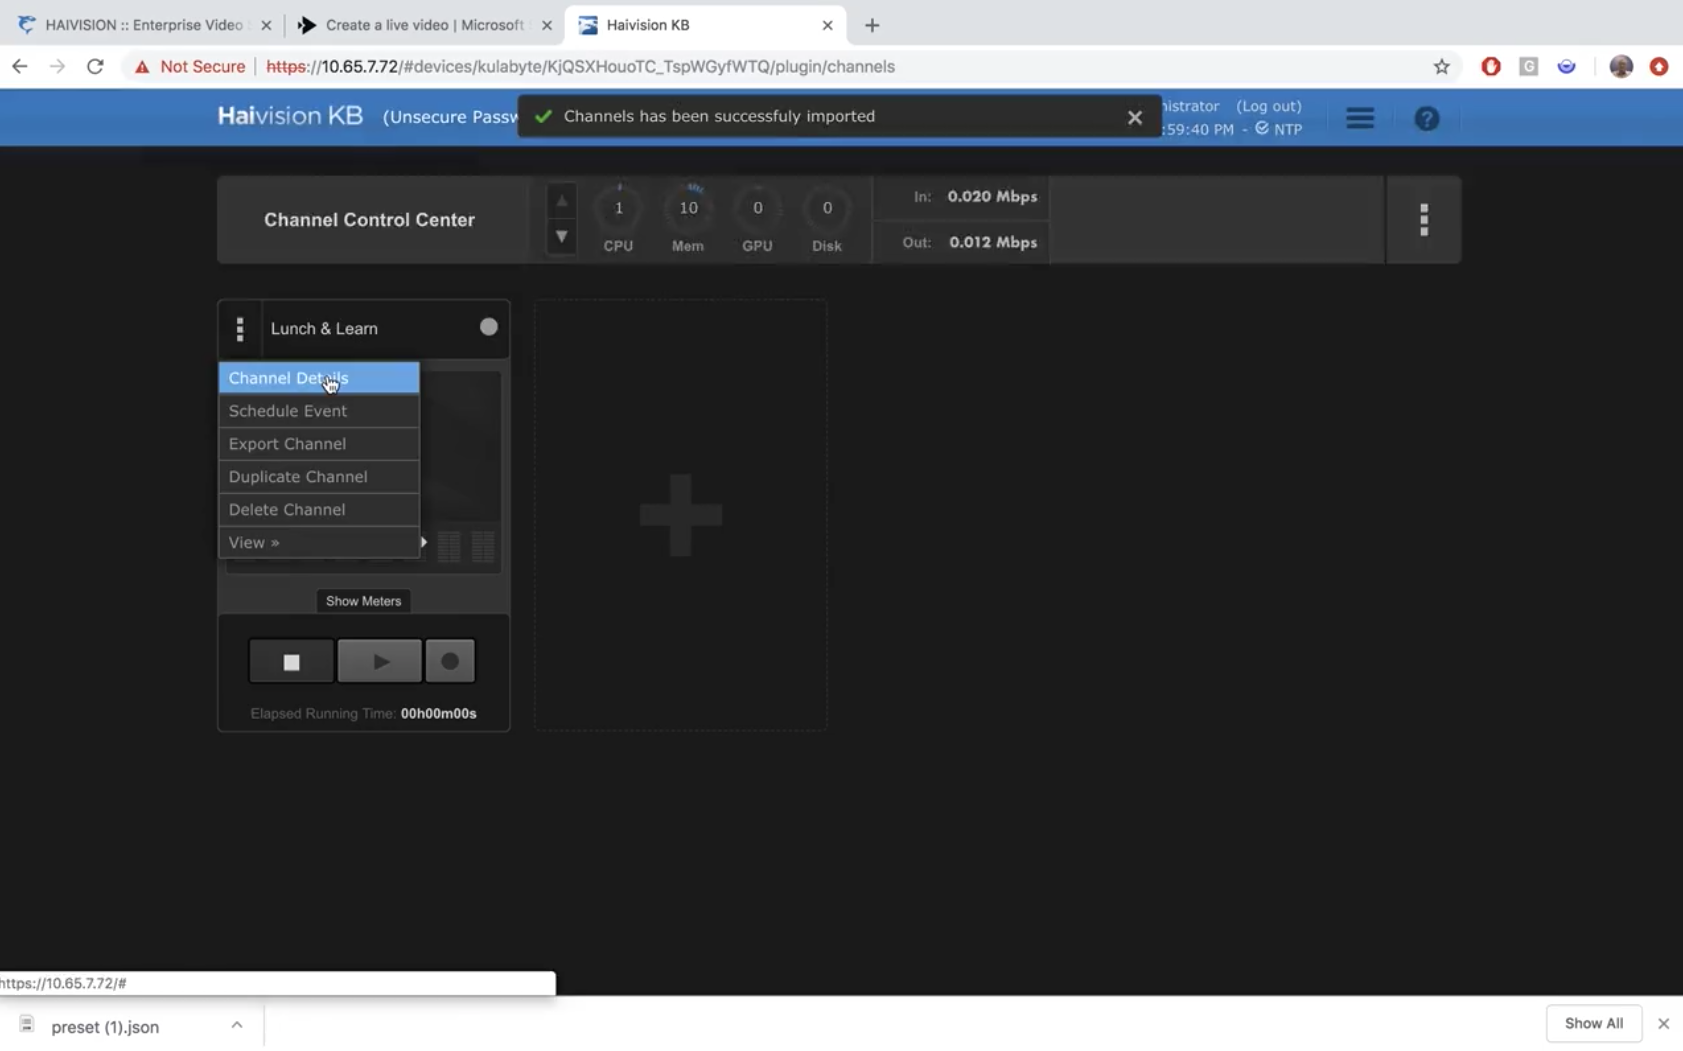
Task: Open the Lunch & Learn channel kebab menu
Action: (240, 329)
